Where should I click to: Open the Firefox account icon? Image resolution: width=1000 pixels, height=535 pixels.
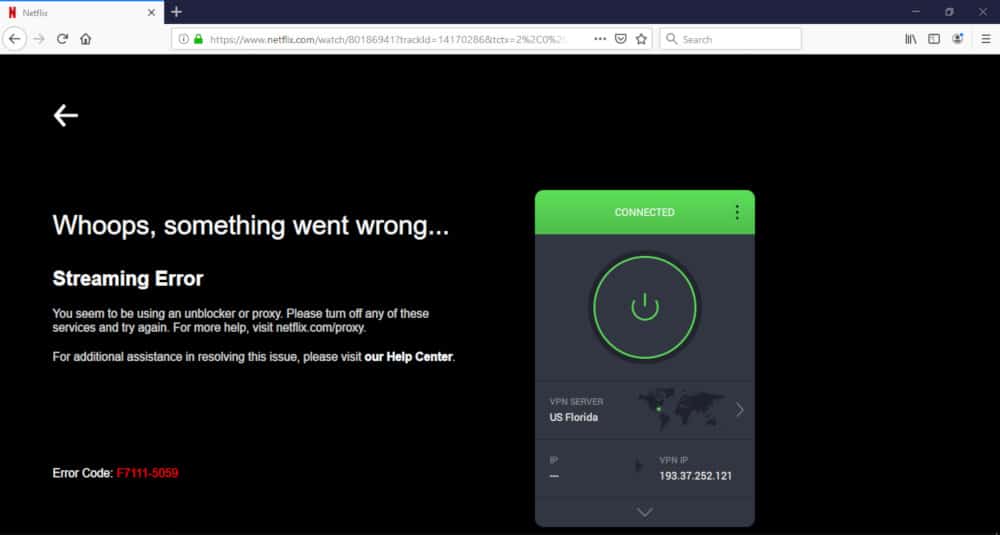point(957,39)
